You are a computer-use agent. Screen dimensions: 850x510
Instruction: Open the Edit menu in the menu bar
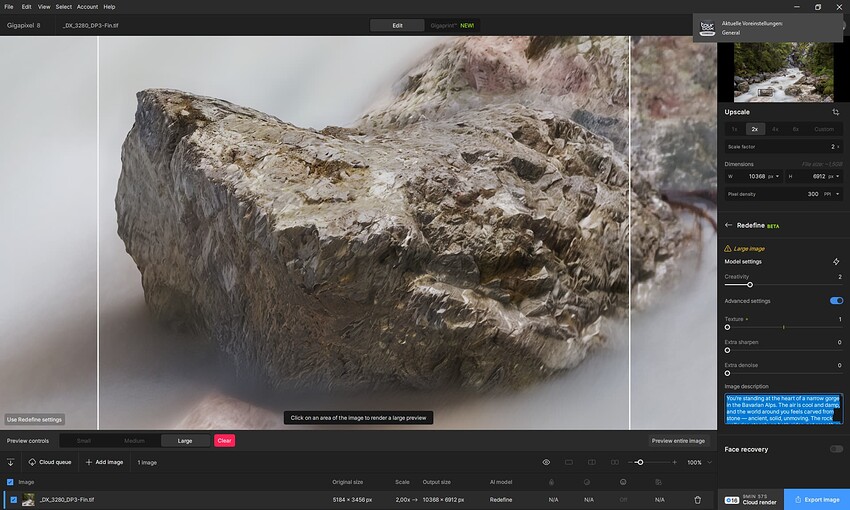point(26,7)
